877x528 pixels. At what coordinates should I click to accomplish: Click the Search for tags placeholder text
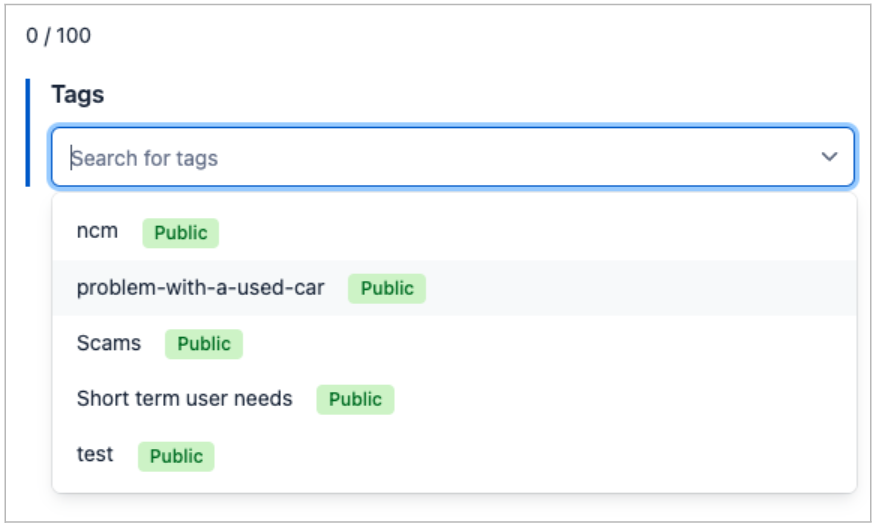146,158
